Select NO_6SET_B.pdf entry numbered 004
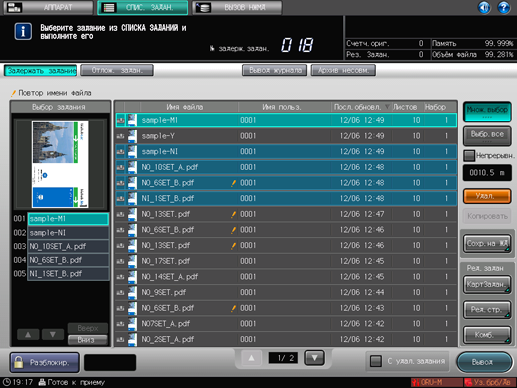Screen dimensions: 517x388 [68, 260]
